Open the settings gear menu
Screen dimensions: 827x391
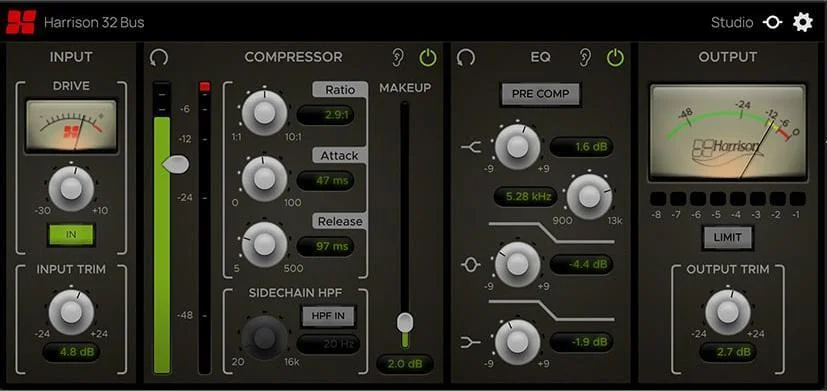click(x=803, y=23)
